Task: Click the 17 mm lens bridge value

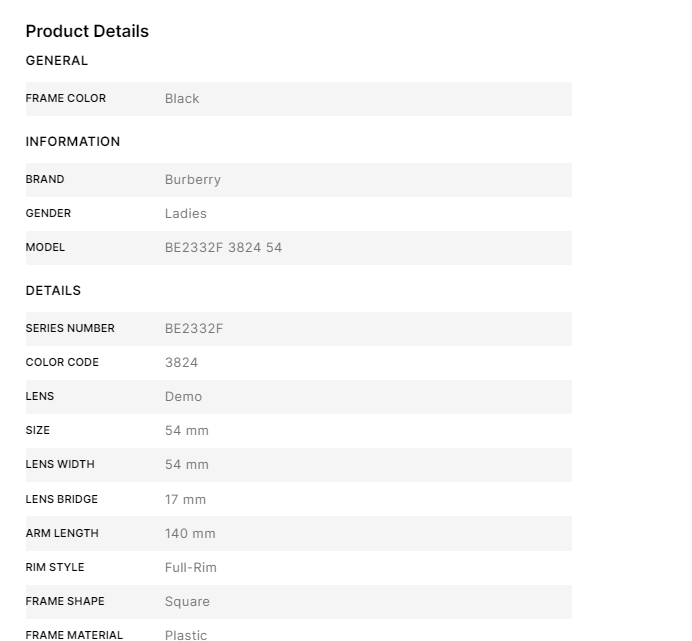Action: 185,500
